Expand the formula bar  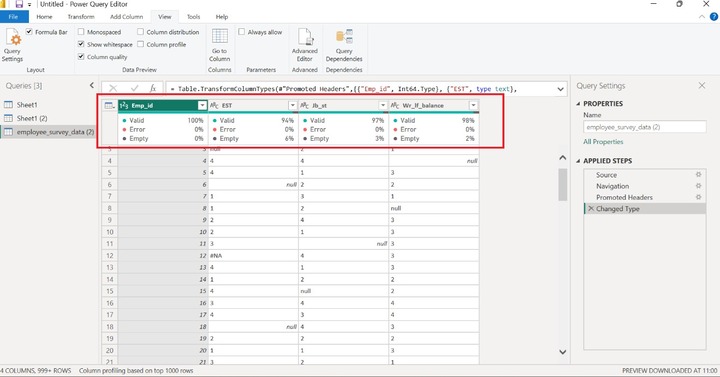point(560,89)
